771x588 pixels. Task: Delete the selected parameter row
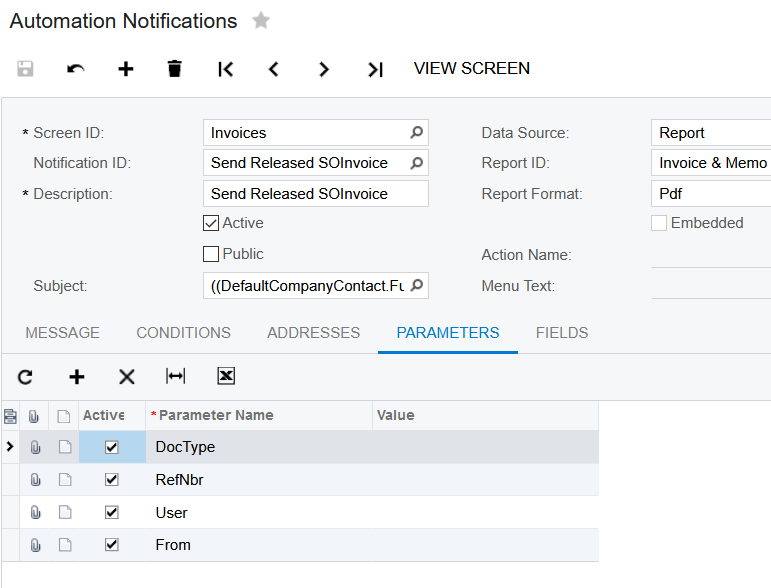click(x=127, y=376)
